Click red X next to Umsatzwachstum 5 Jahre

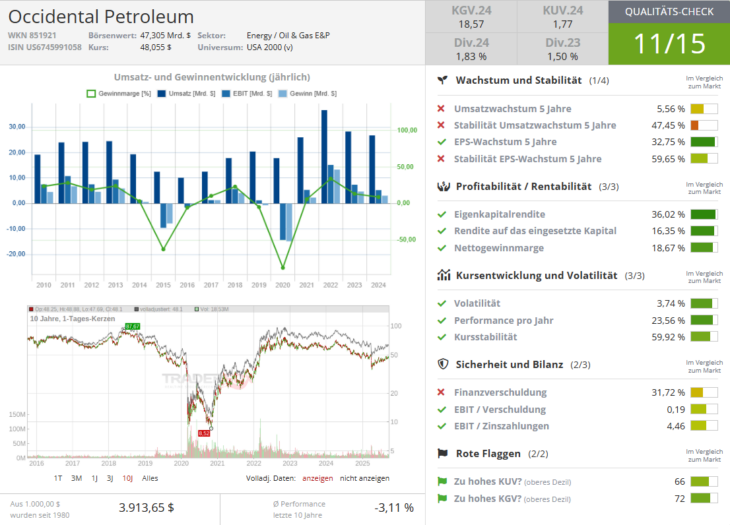[x=441, y=108]
